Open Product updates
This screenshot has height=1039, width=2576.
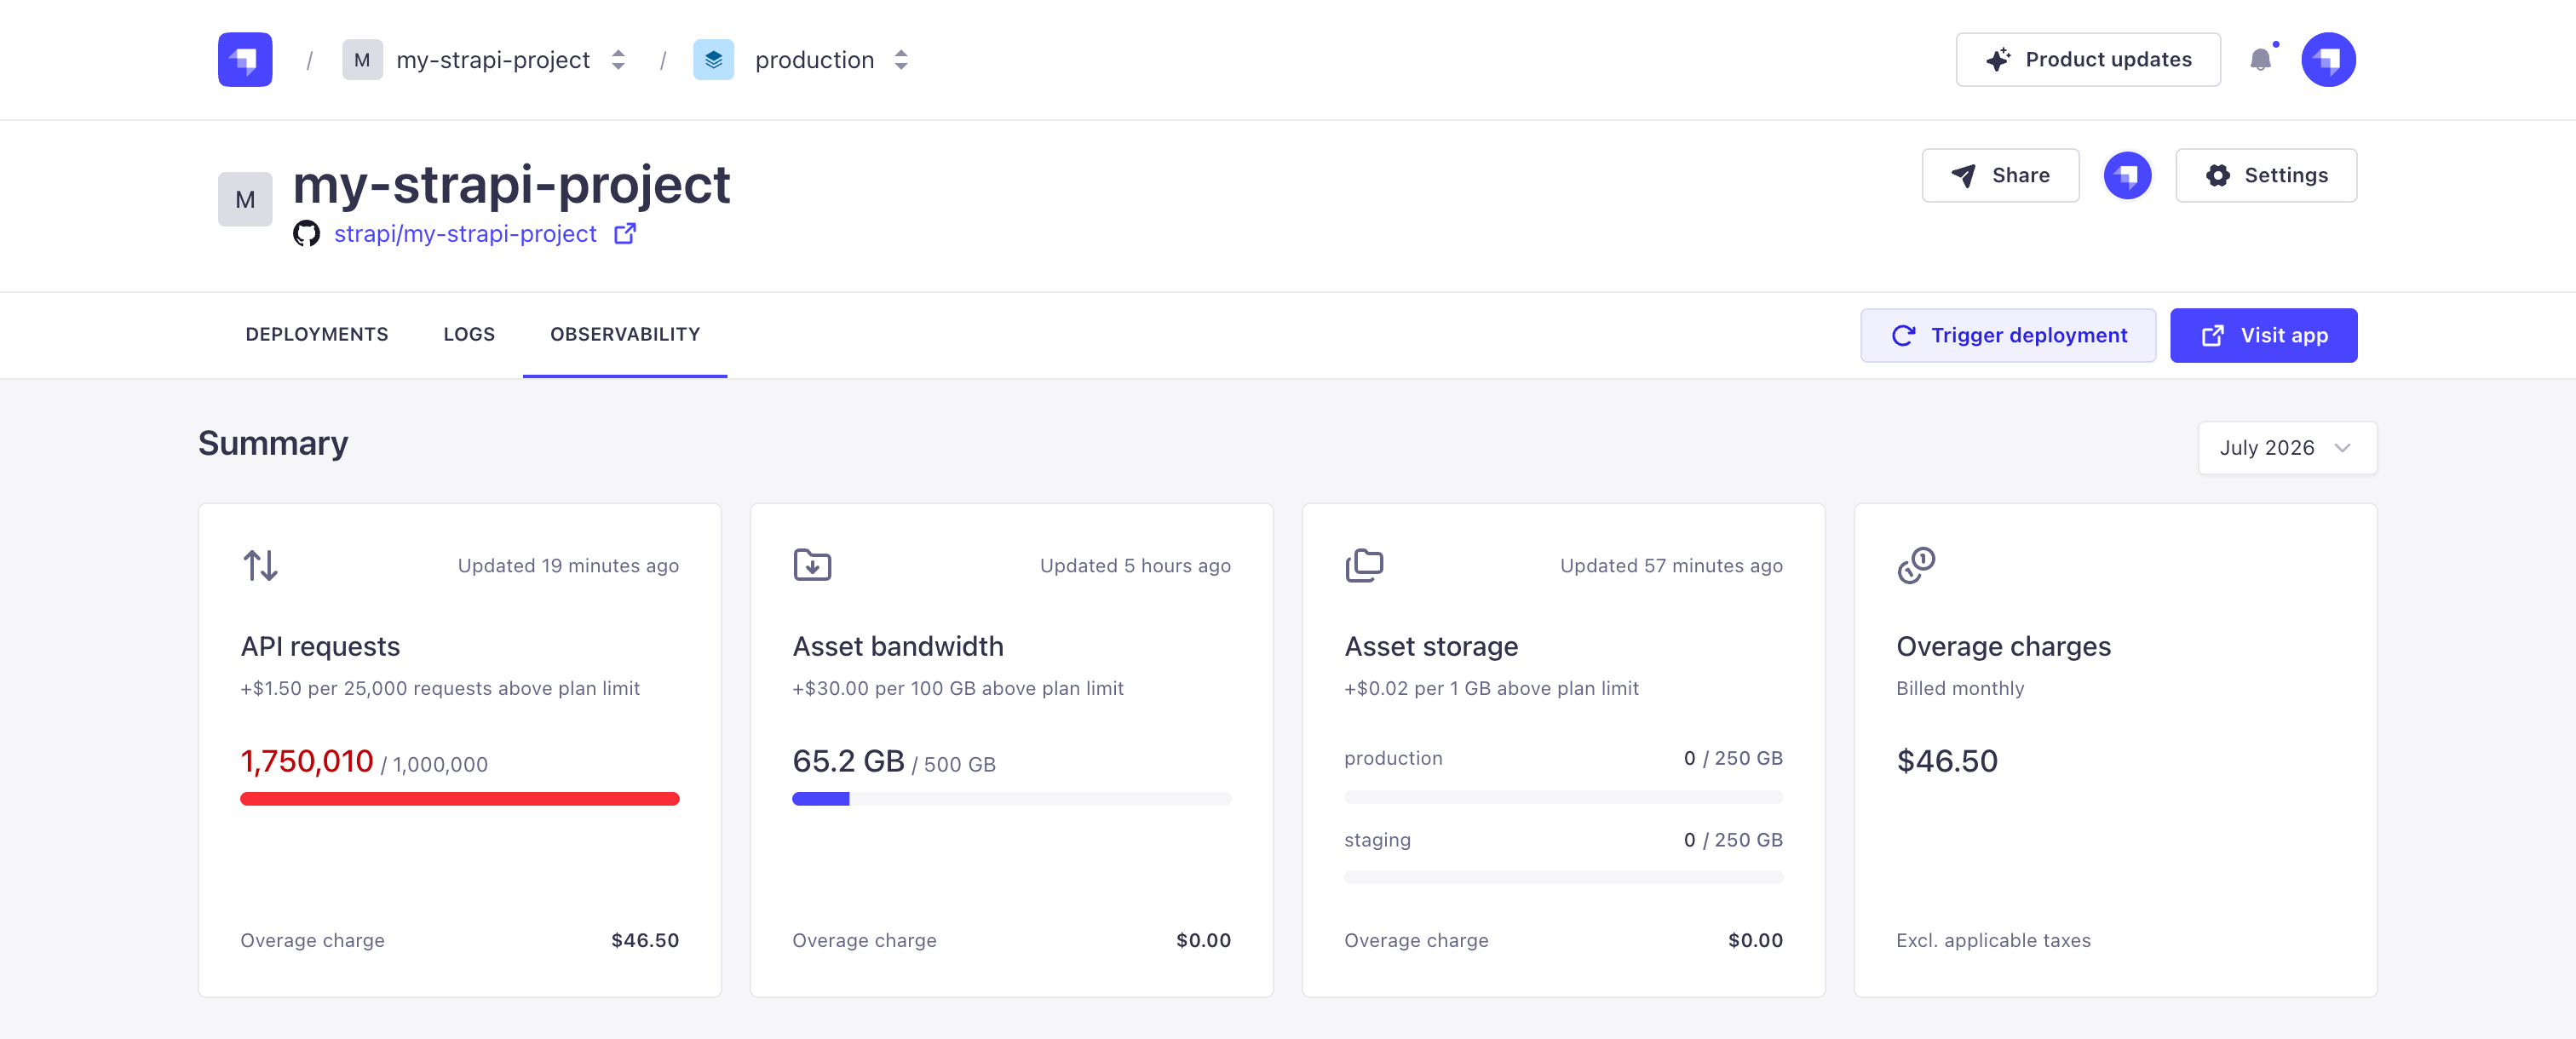tap(2088, 60)
